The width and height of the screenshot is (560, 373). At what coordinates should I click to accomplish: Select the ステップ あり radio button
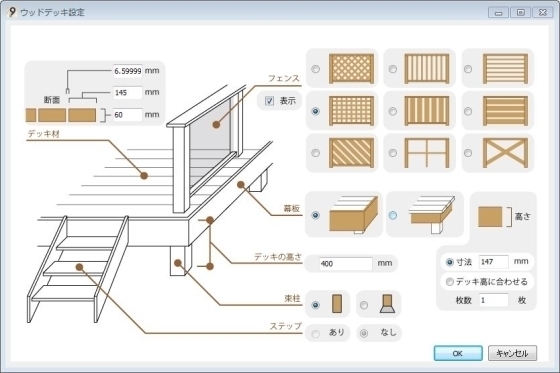click(315, 333)
